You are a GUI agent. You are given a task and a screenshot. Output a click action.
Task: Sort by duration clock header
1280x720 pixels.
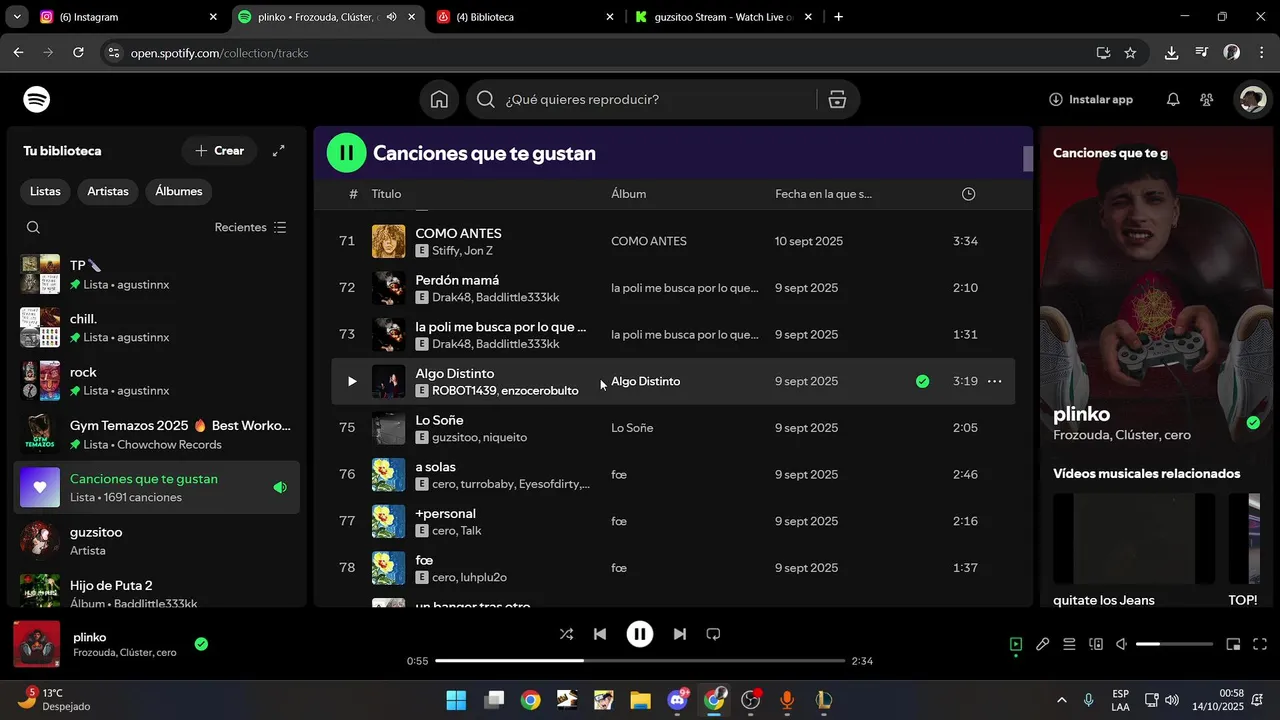click(968, 194)
